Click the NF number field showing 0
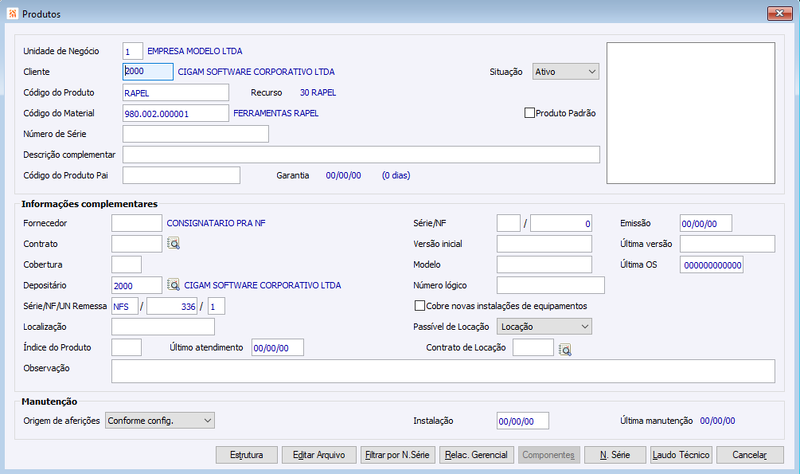The width and height of the screenshot is (800, 474). 561,223
